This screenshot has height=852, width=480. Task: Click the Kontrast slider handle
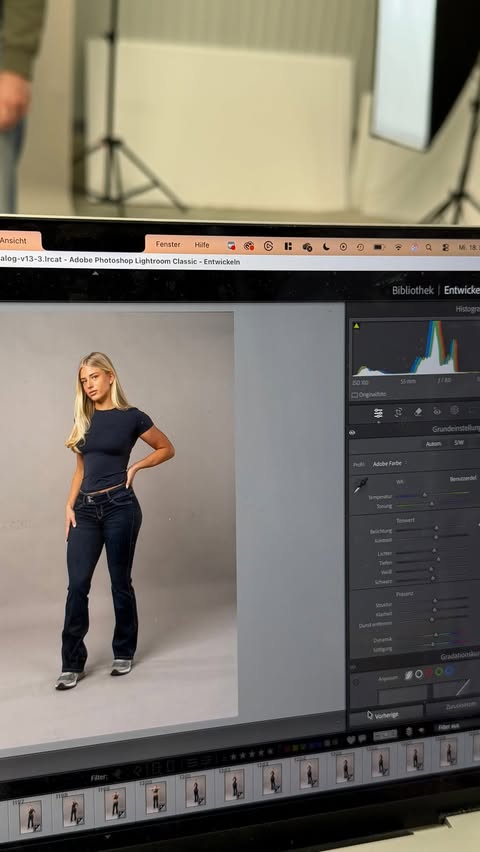coord(436,537)
